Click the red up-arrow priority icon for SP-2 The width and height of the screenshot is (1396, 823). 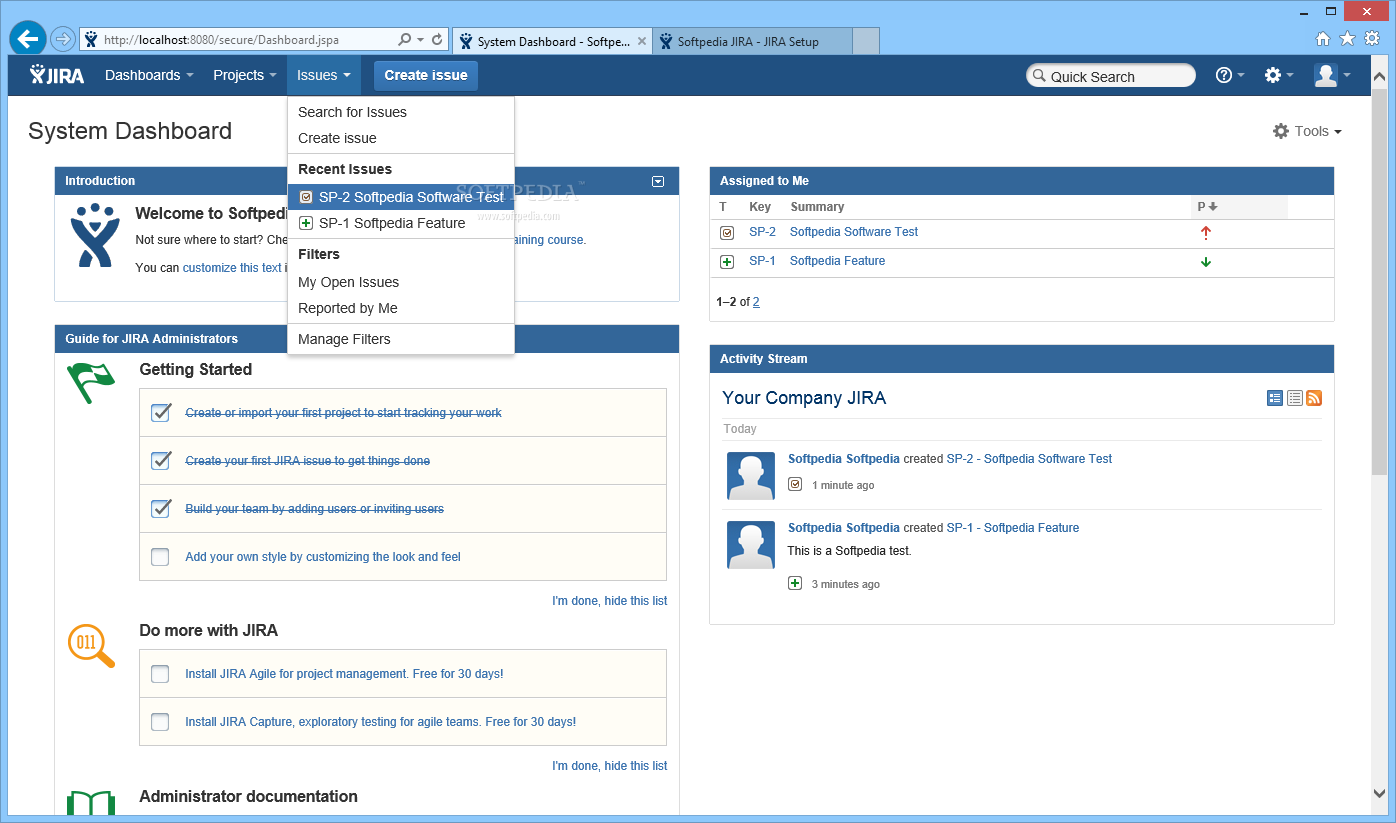coord(1205,233)
